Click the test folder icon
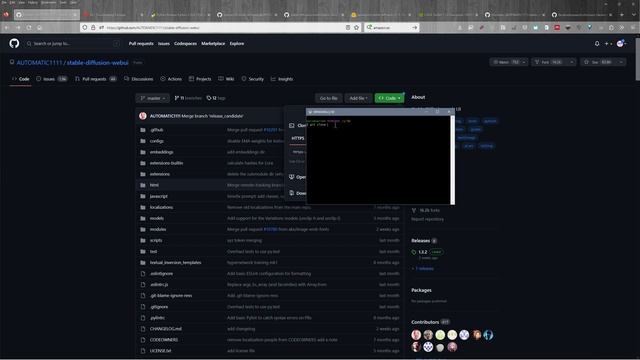 pos(143,251)
